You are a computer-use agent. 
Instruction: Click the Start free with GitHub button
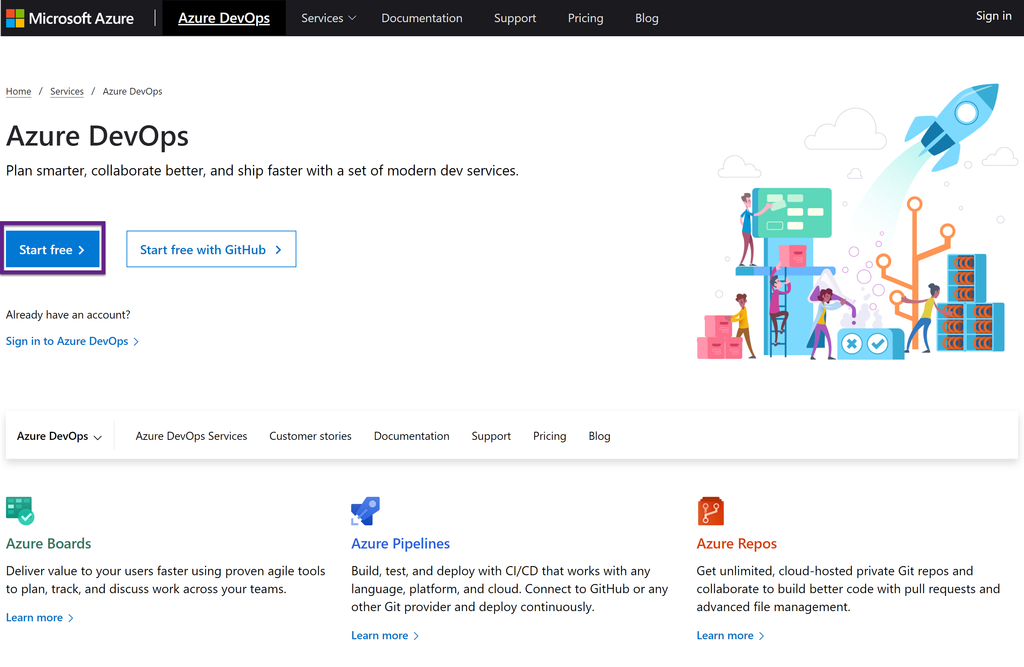pos(211,249)
